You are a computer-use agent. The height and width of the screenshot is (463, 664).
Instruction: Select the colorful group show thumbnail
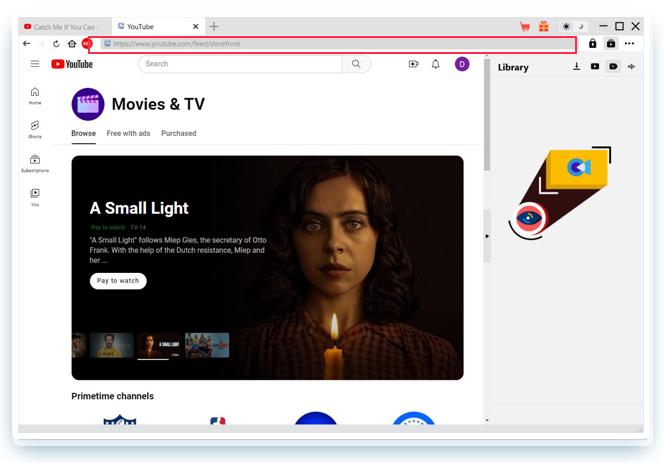click(x=207, y=345)
